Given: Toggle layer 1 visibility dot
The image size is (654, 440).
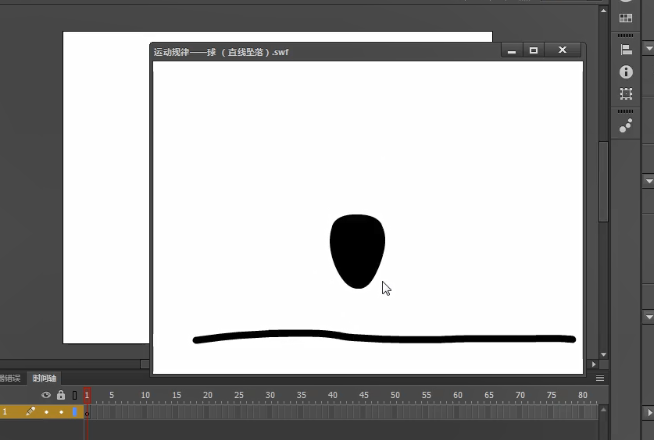Looking at the screenshot, I should click(x=46, y=412).
